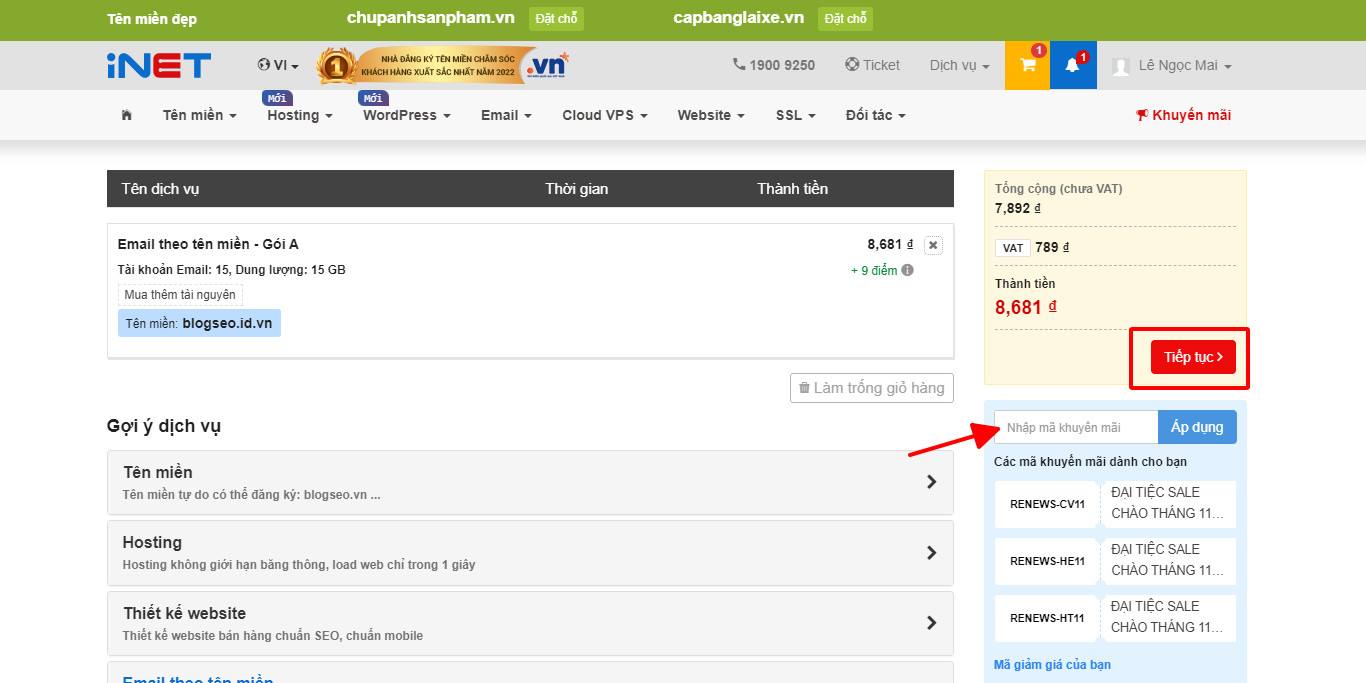Click Làm trống giỏ hàng button
The height and width of the screenshot is (683, 1366).
872,388
